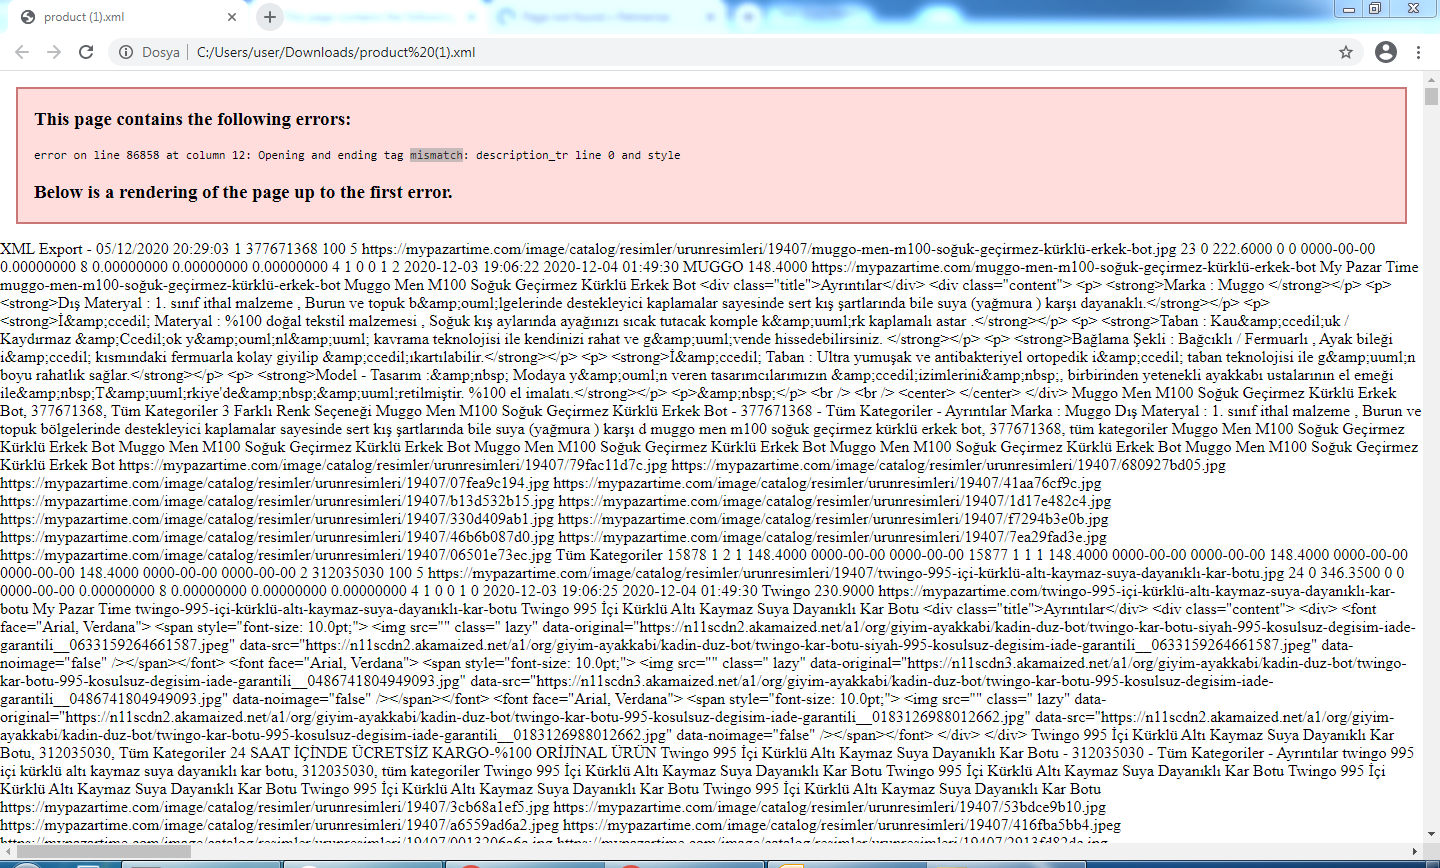Click the horizontal scrollbar thumb

point(103,851)
